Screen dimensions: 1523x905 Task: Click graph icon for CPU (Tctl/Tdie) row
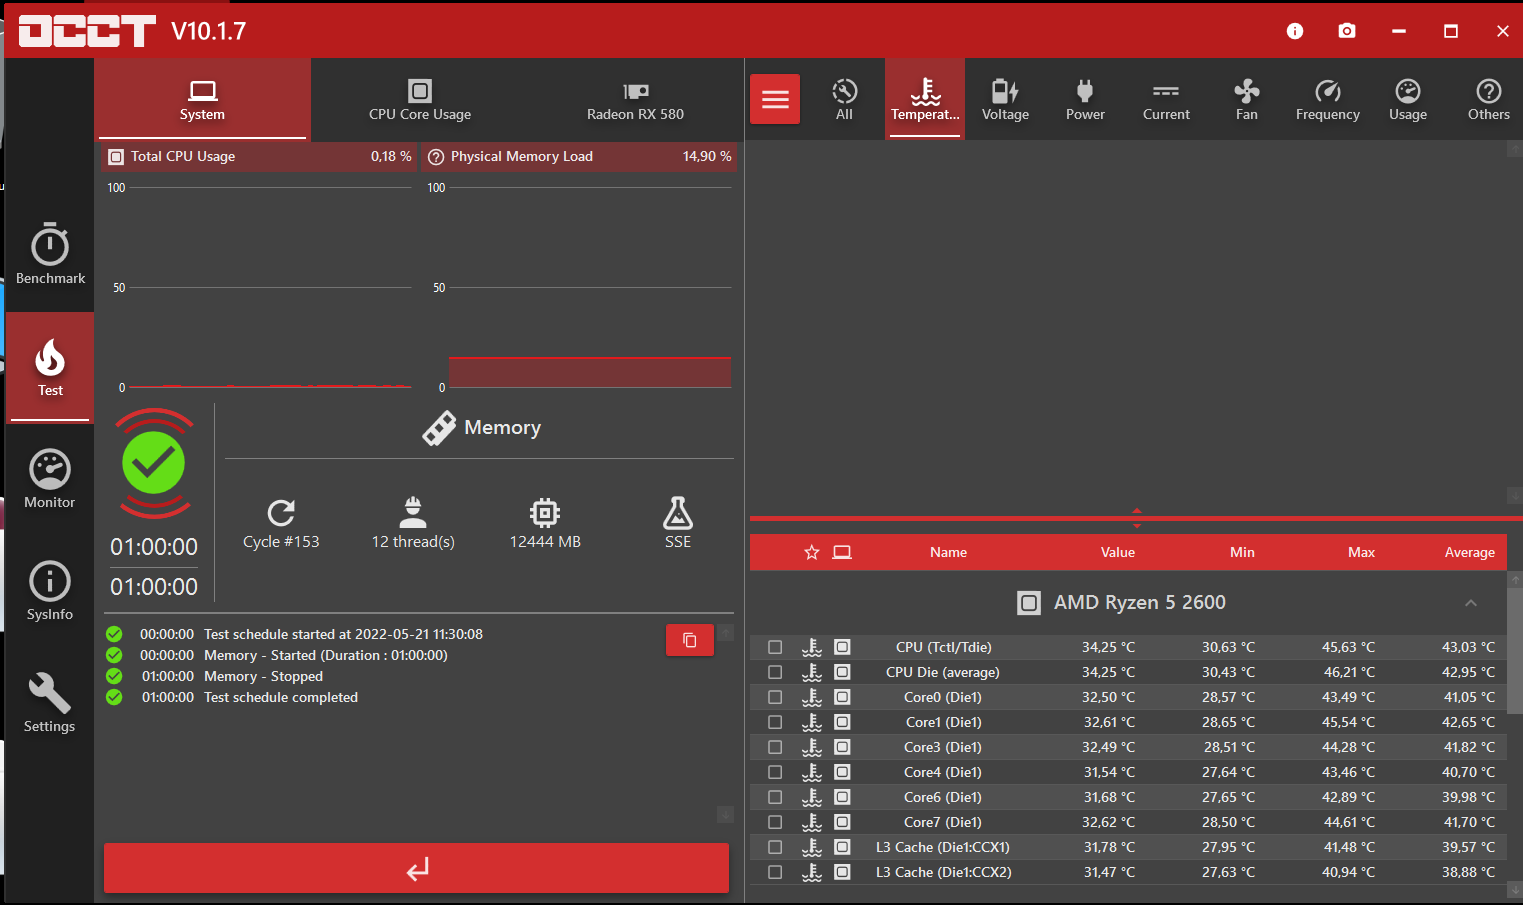[x=812, y=647]
